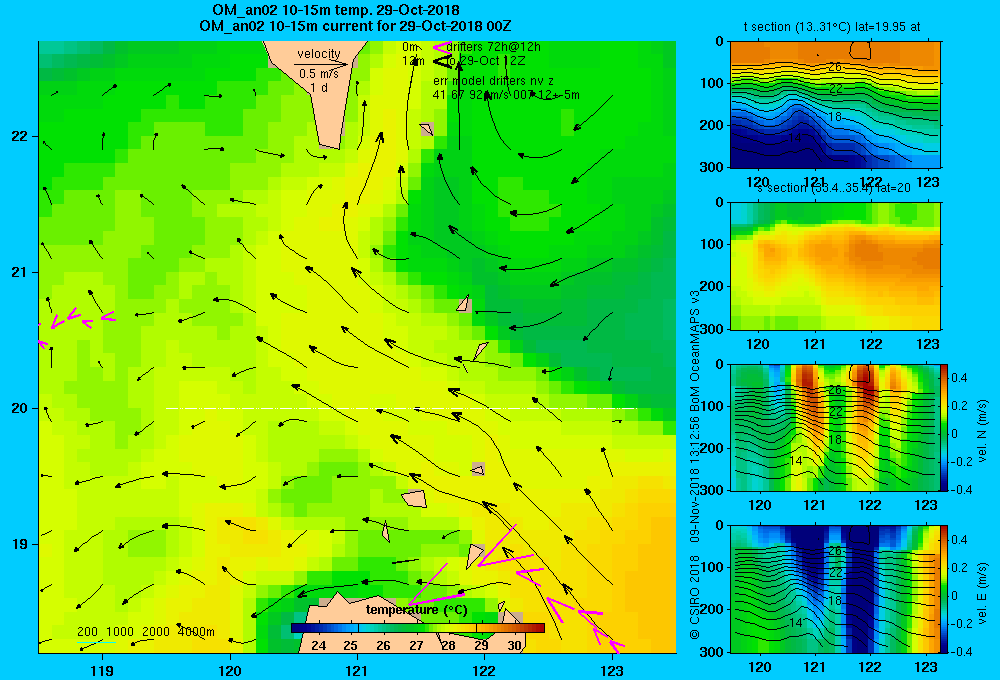Click the velocity scale arrow in legend
Screen dimensions: 1000x680
click(x=321, y=64)
